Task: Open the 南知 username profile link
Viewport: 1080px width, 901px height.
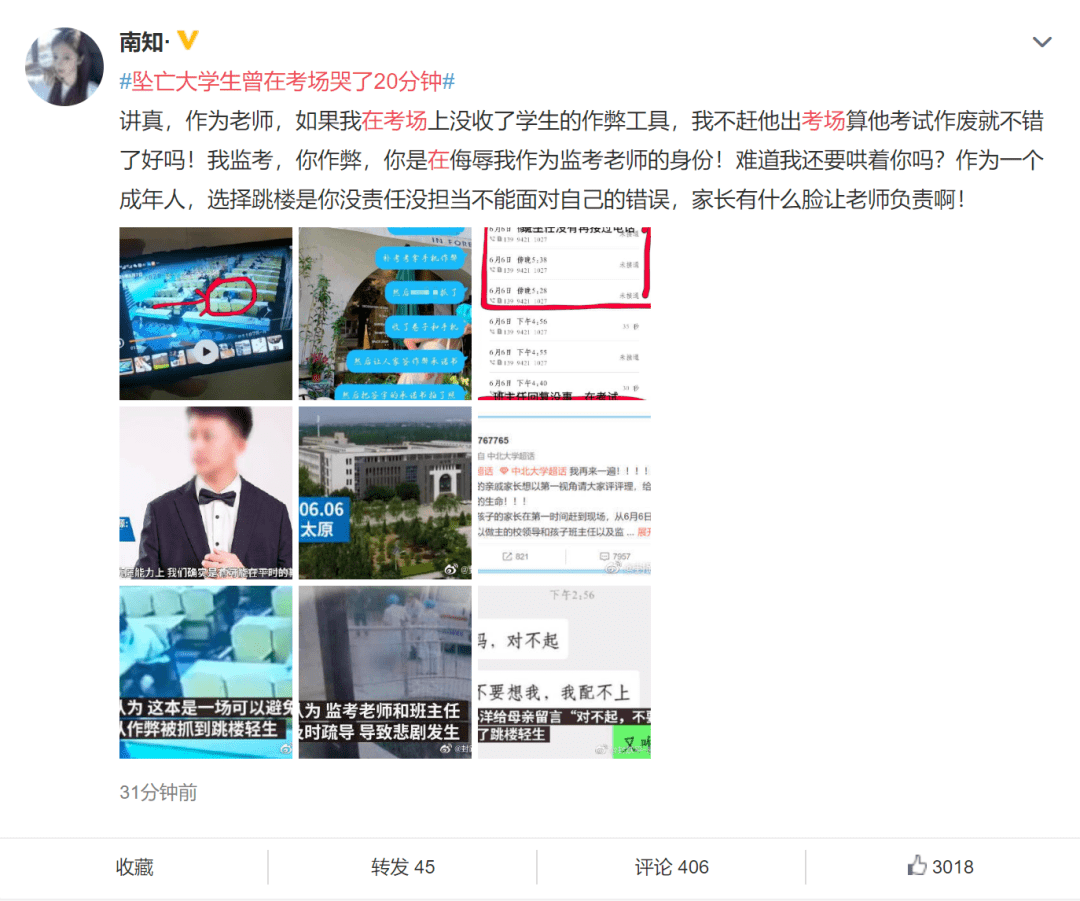Action: tap(144, 42)
